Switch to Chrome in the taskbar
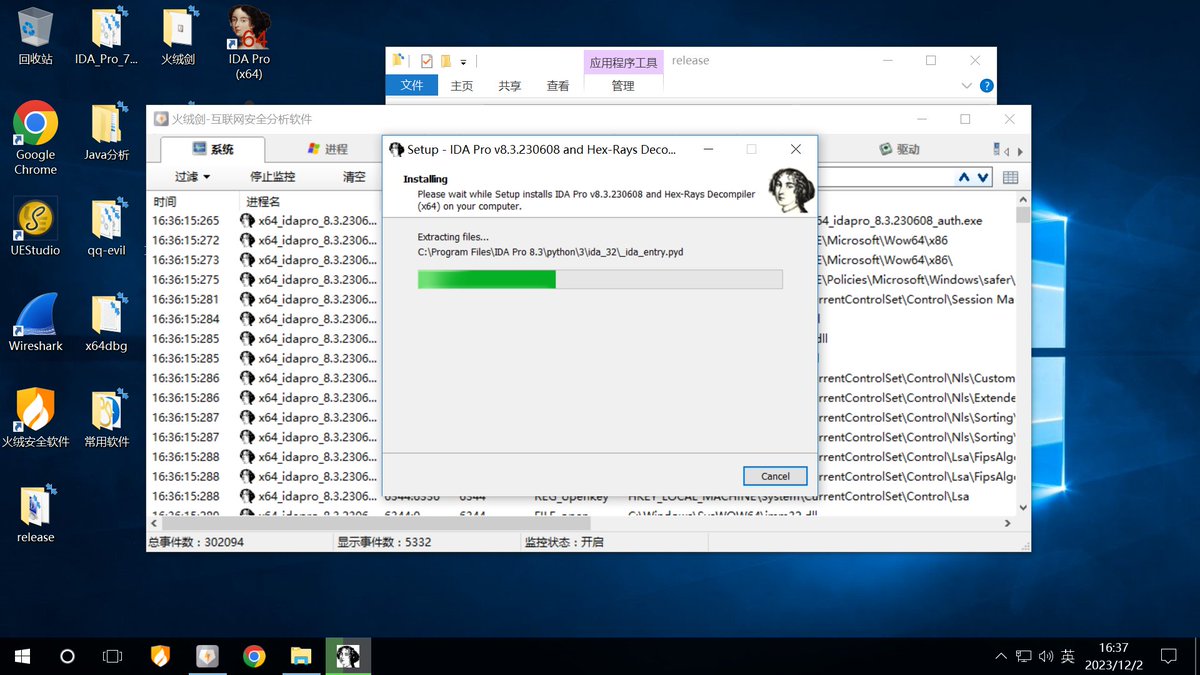 point(254,656)
